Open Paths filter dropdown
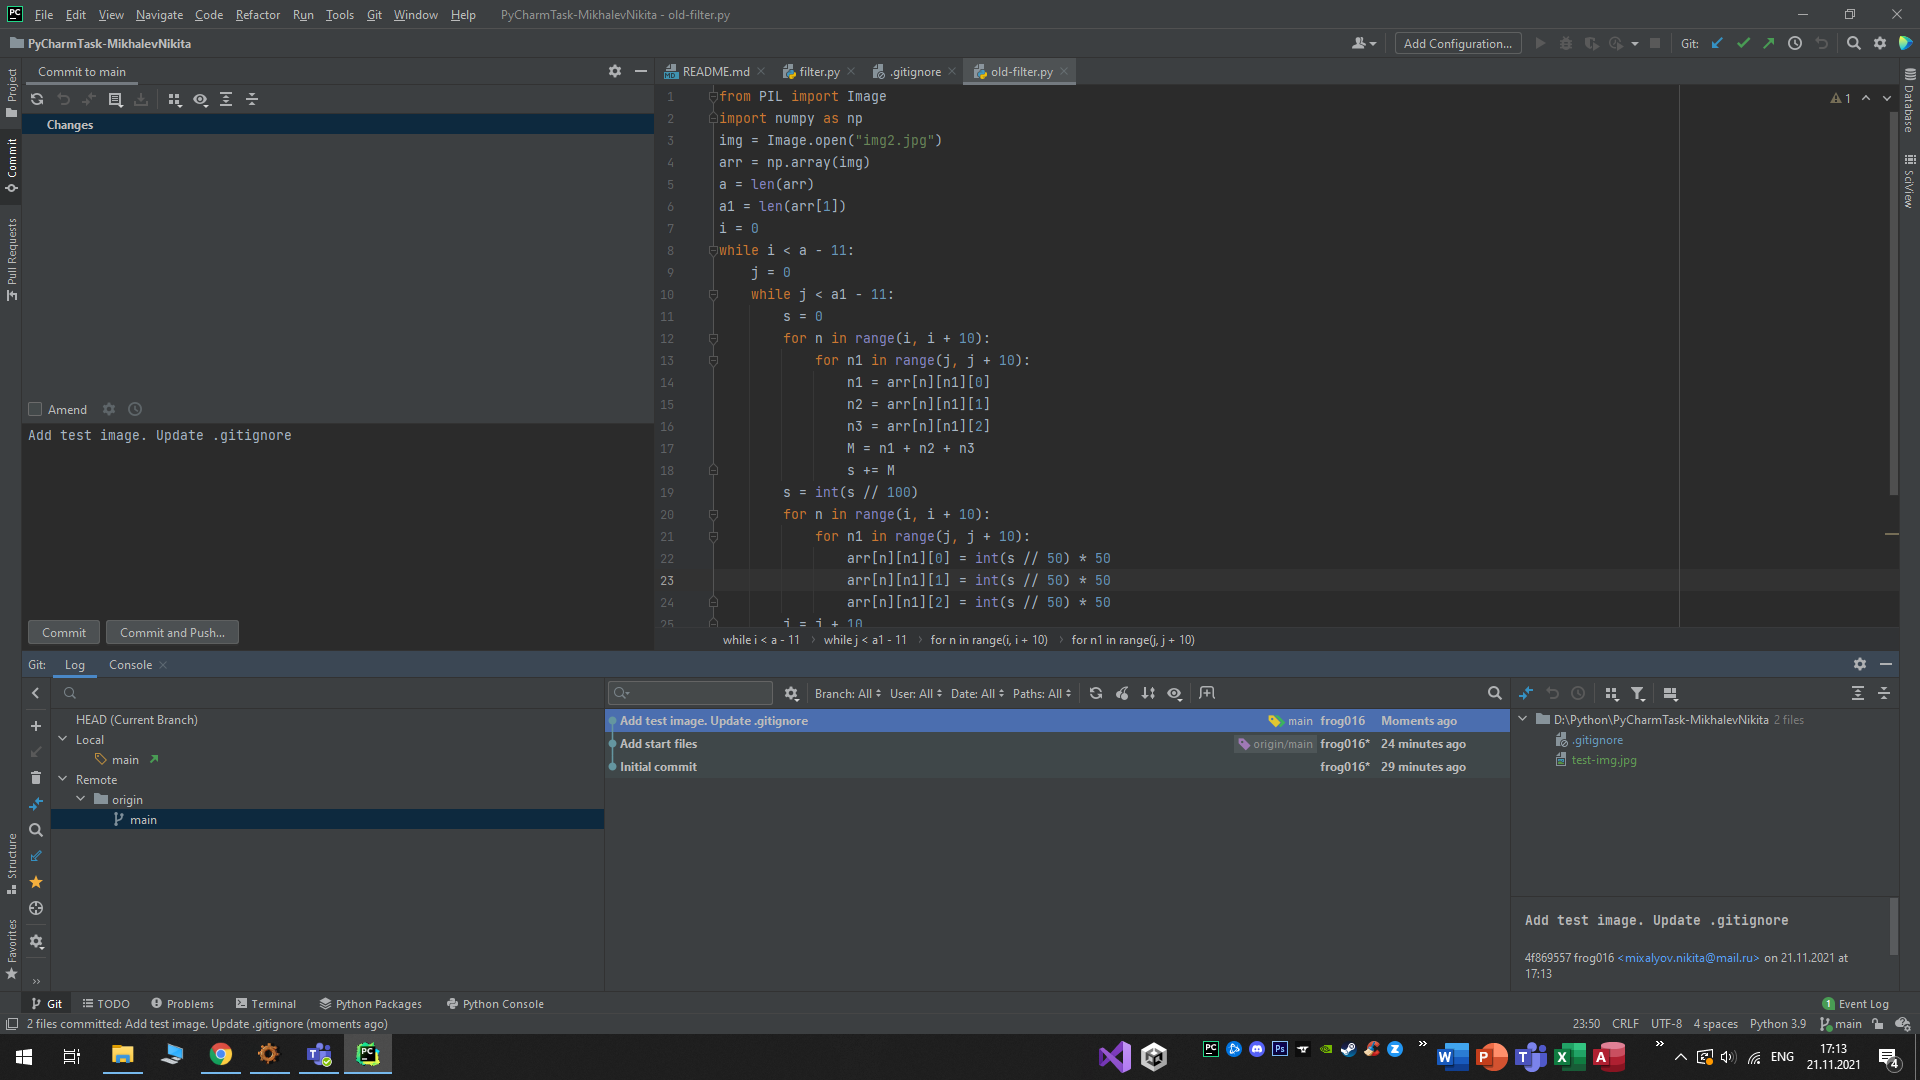1920x1080 pixels. tap(1041, 693)
